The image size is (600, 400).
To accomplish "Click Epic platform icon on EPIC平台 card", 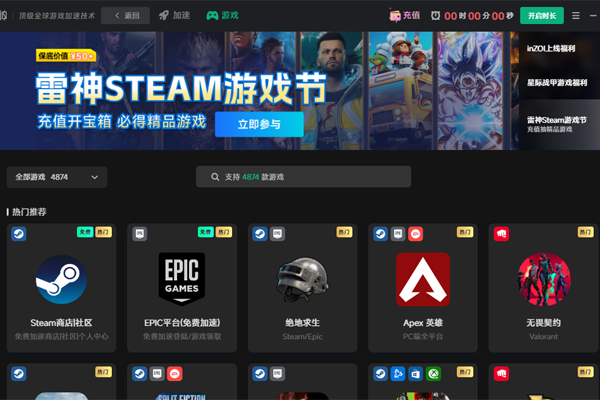I will (140, 233).
